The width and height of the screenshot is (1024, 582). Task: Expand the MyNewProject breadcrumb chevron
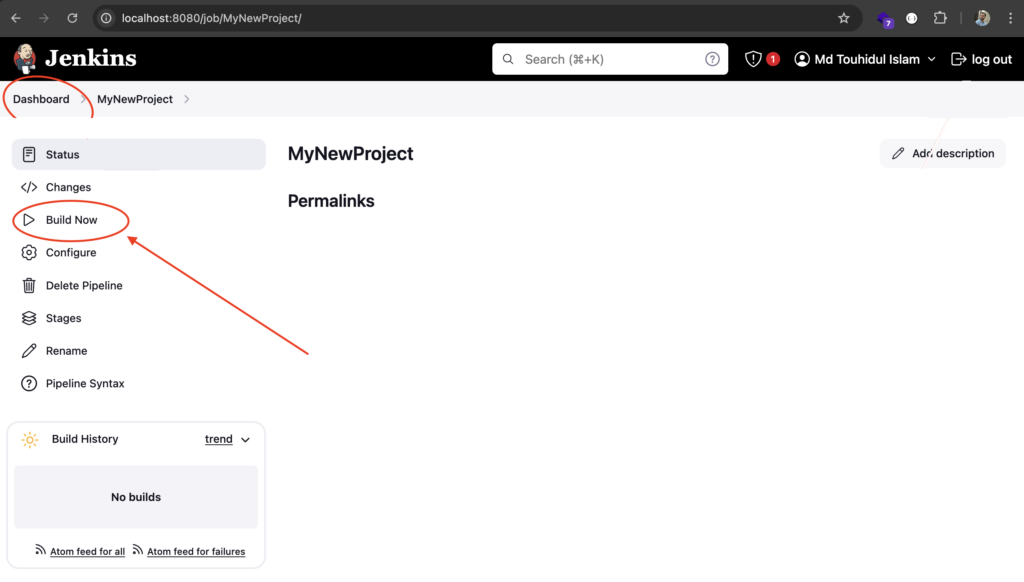[187, 99]
